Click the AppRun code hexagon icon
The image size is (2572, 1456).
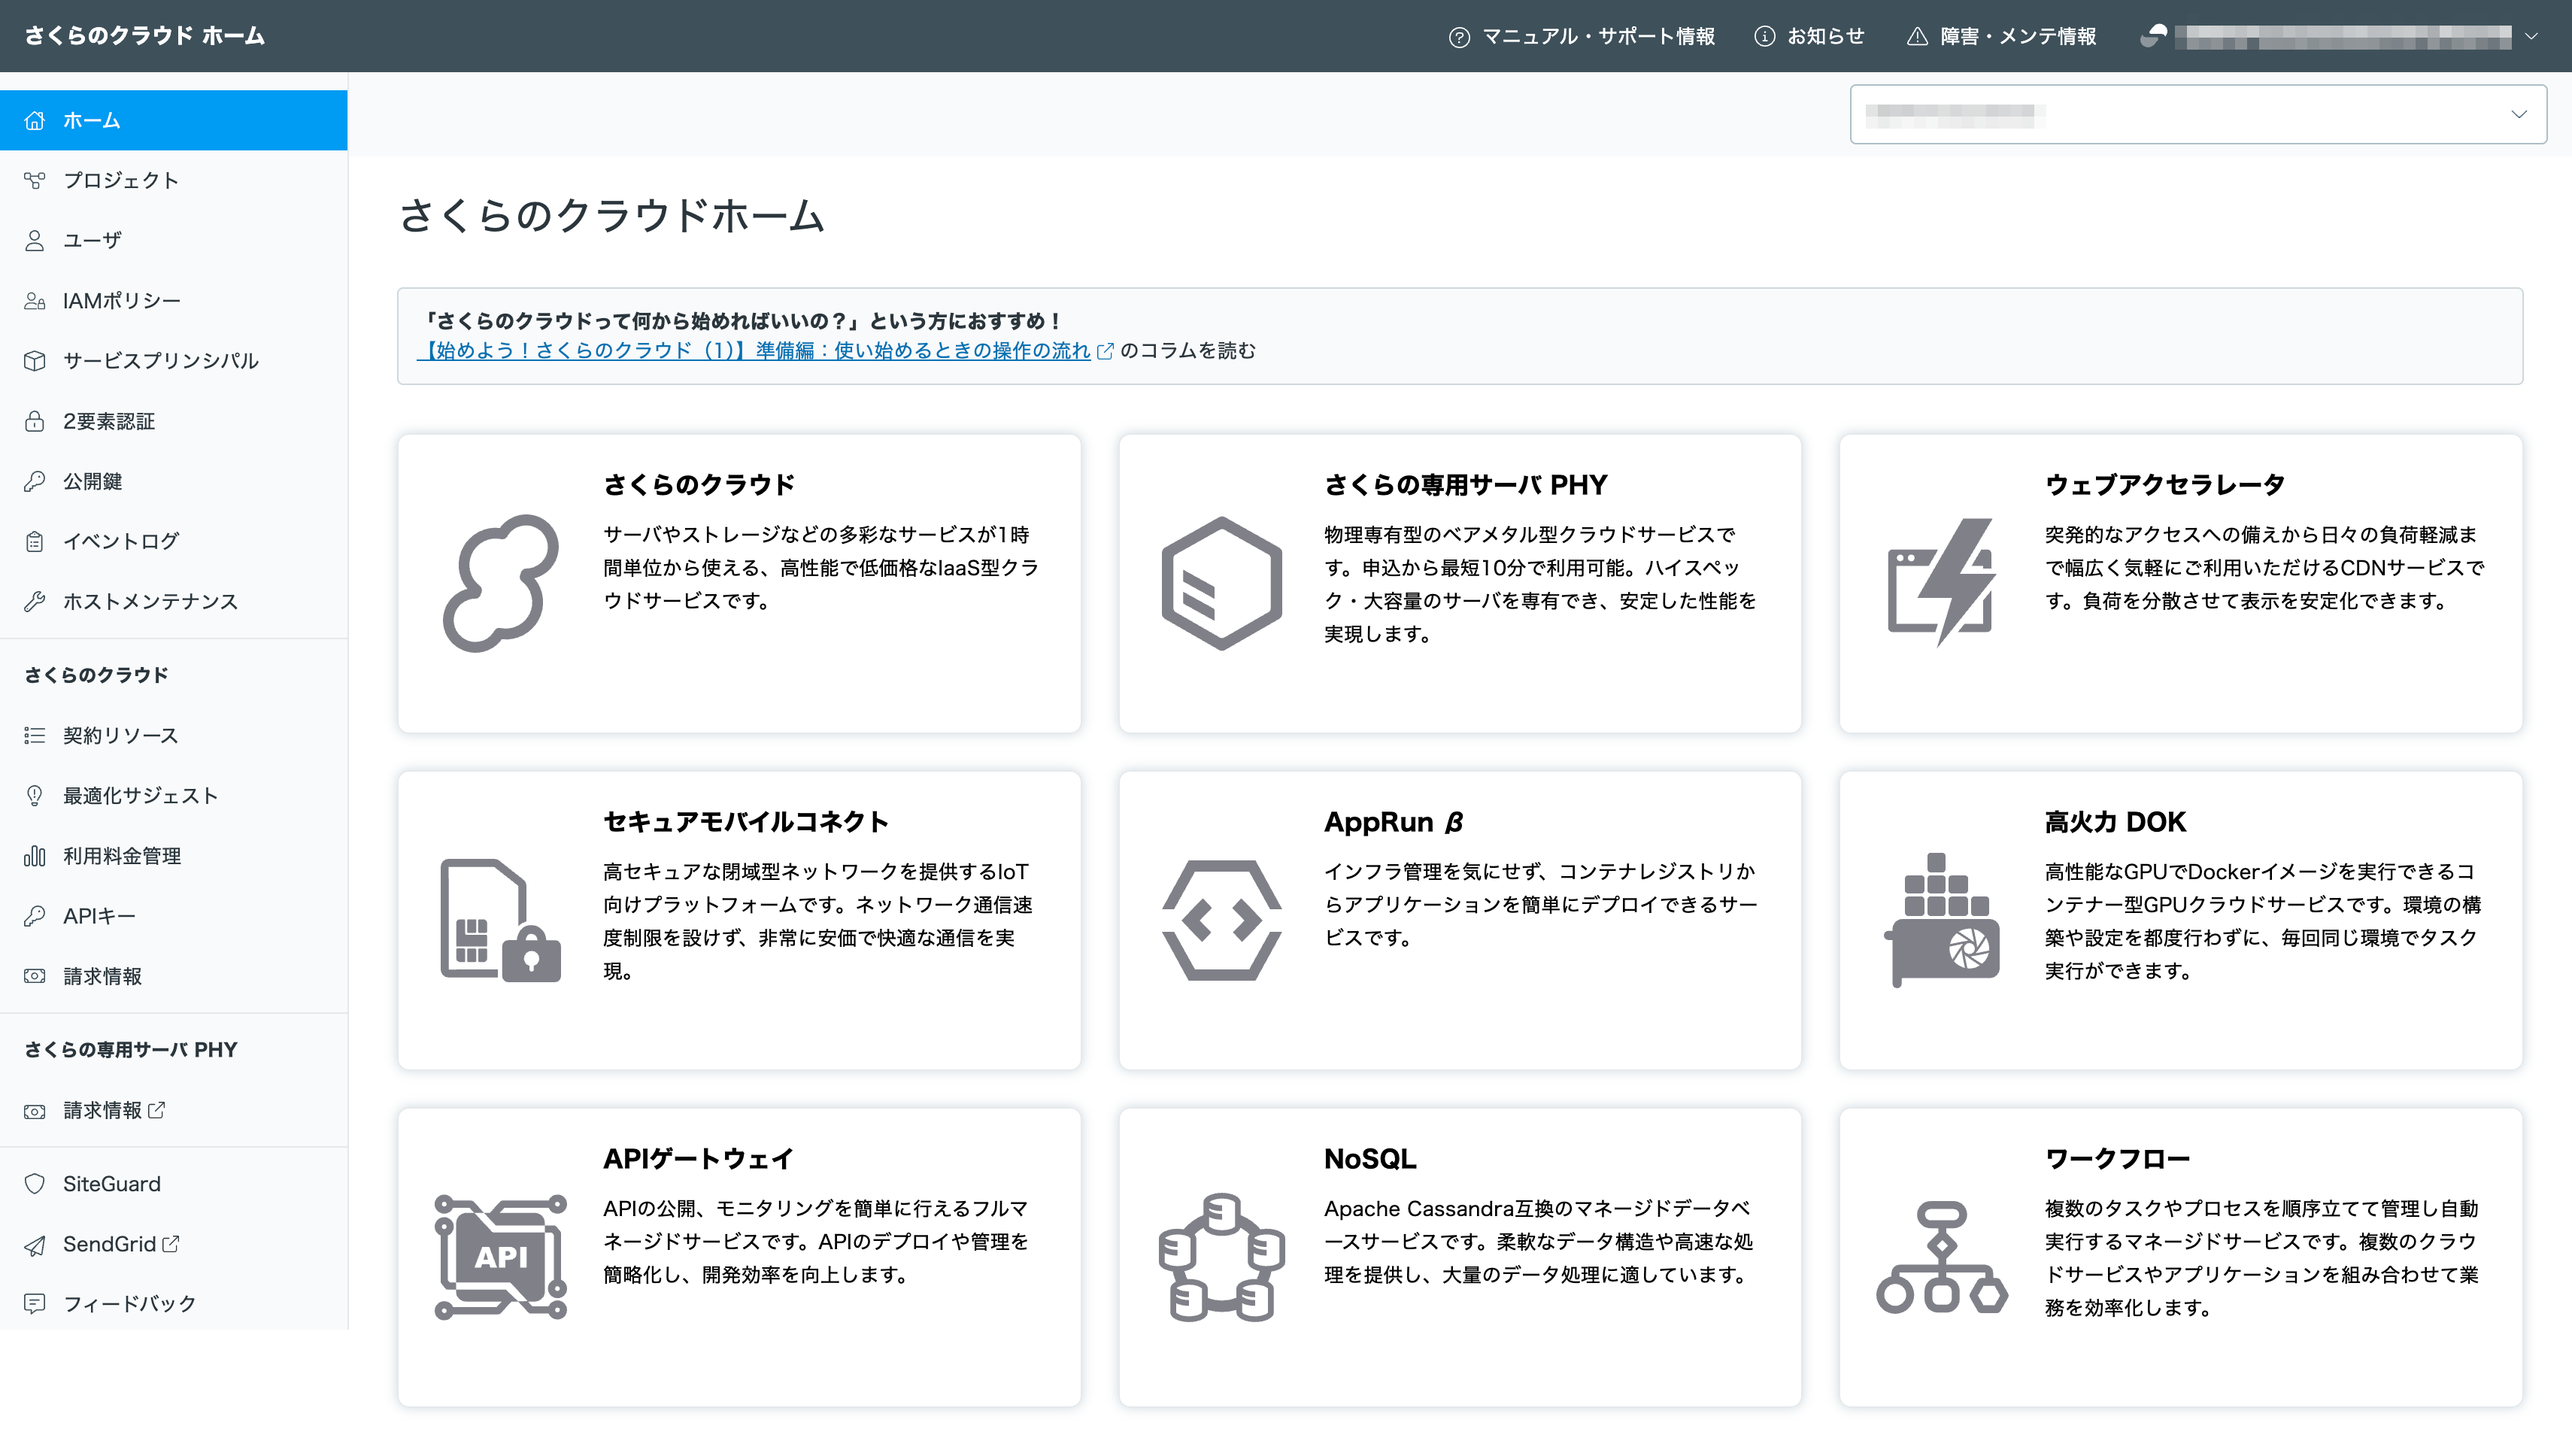[1221, 920]
